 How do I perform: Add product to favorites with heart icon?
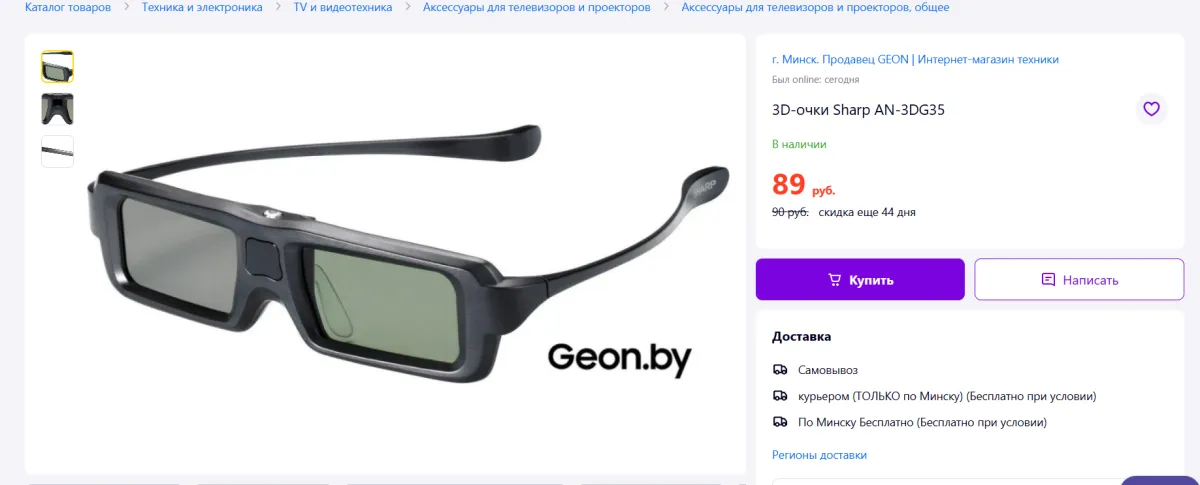(x=1151, y=109)
